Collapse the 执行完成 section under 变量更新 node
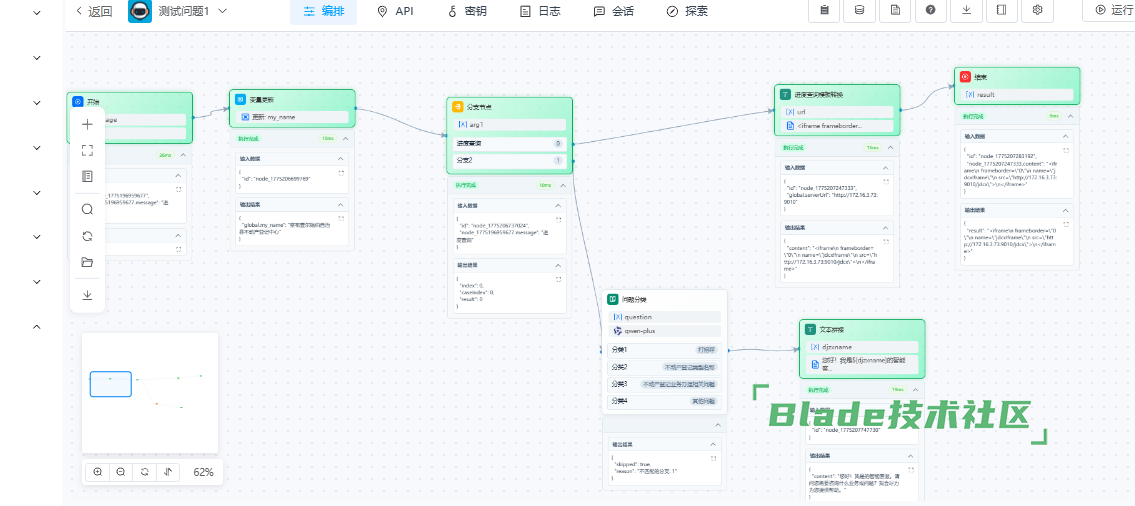Image resolution: width=1135 pixels, height=506 pixels. click(x=345, y=139)
